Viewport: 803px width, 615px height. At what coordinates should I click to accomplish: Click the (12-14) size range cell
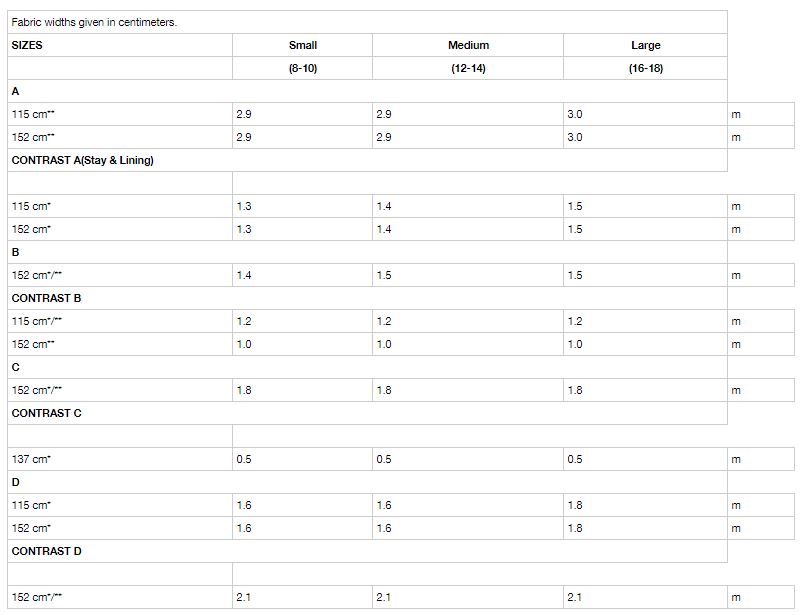[468, 68]
